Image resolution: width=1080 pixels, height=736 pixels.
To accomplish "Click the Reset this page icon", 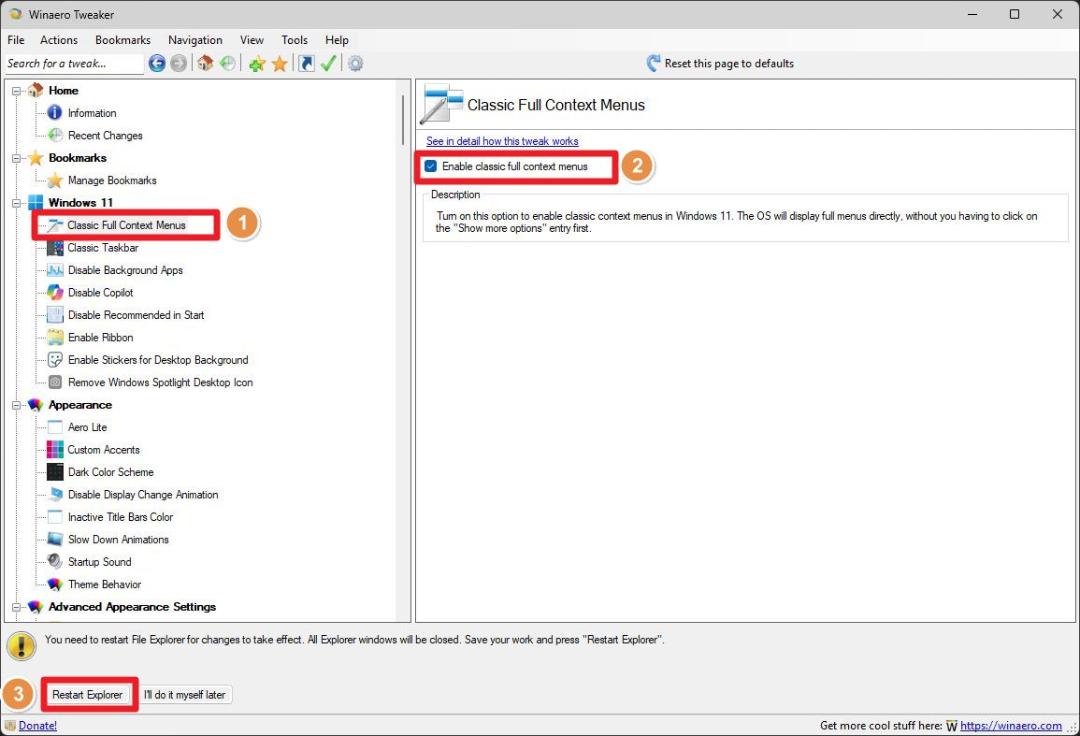I will [653, 63].
